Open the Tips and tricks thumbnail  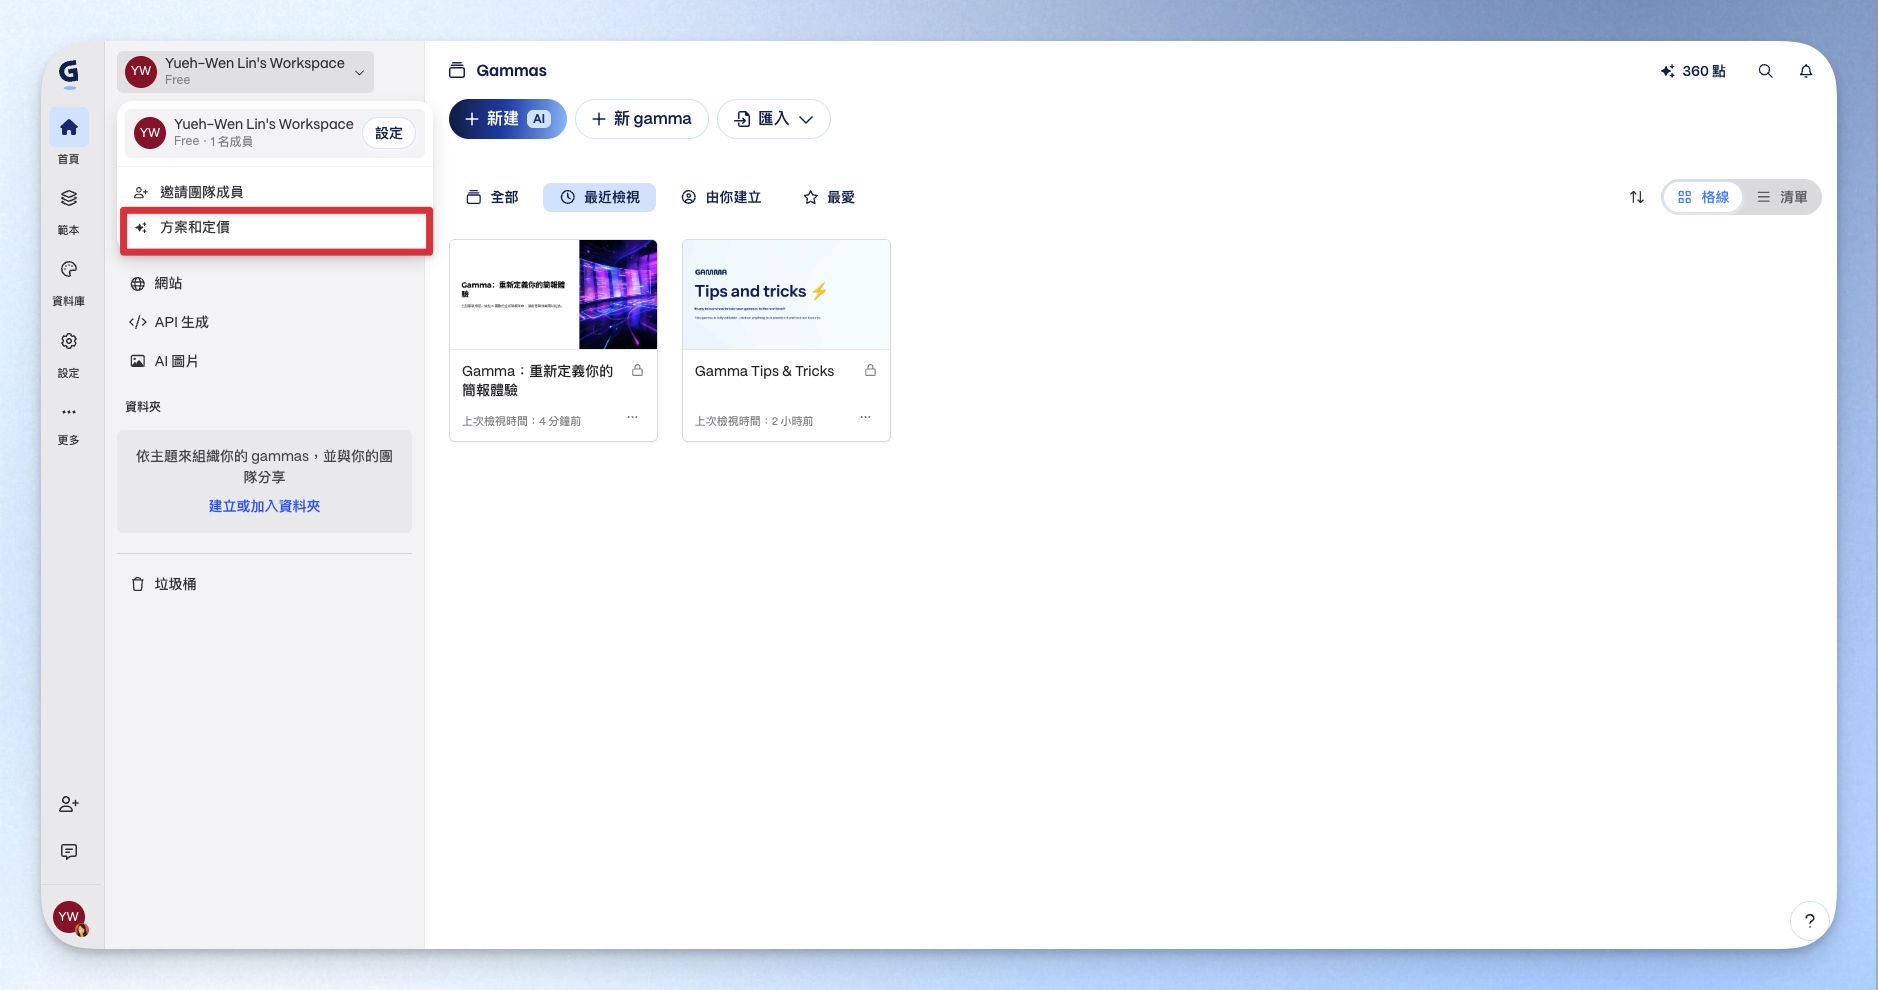click(x=786, y=294)
